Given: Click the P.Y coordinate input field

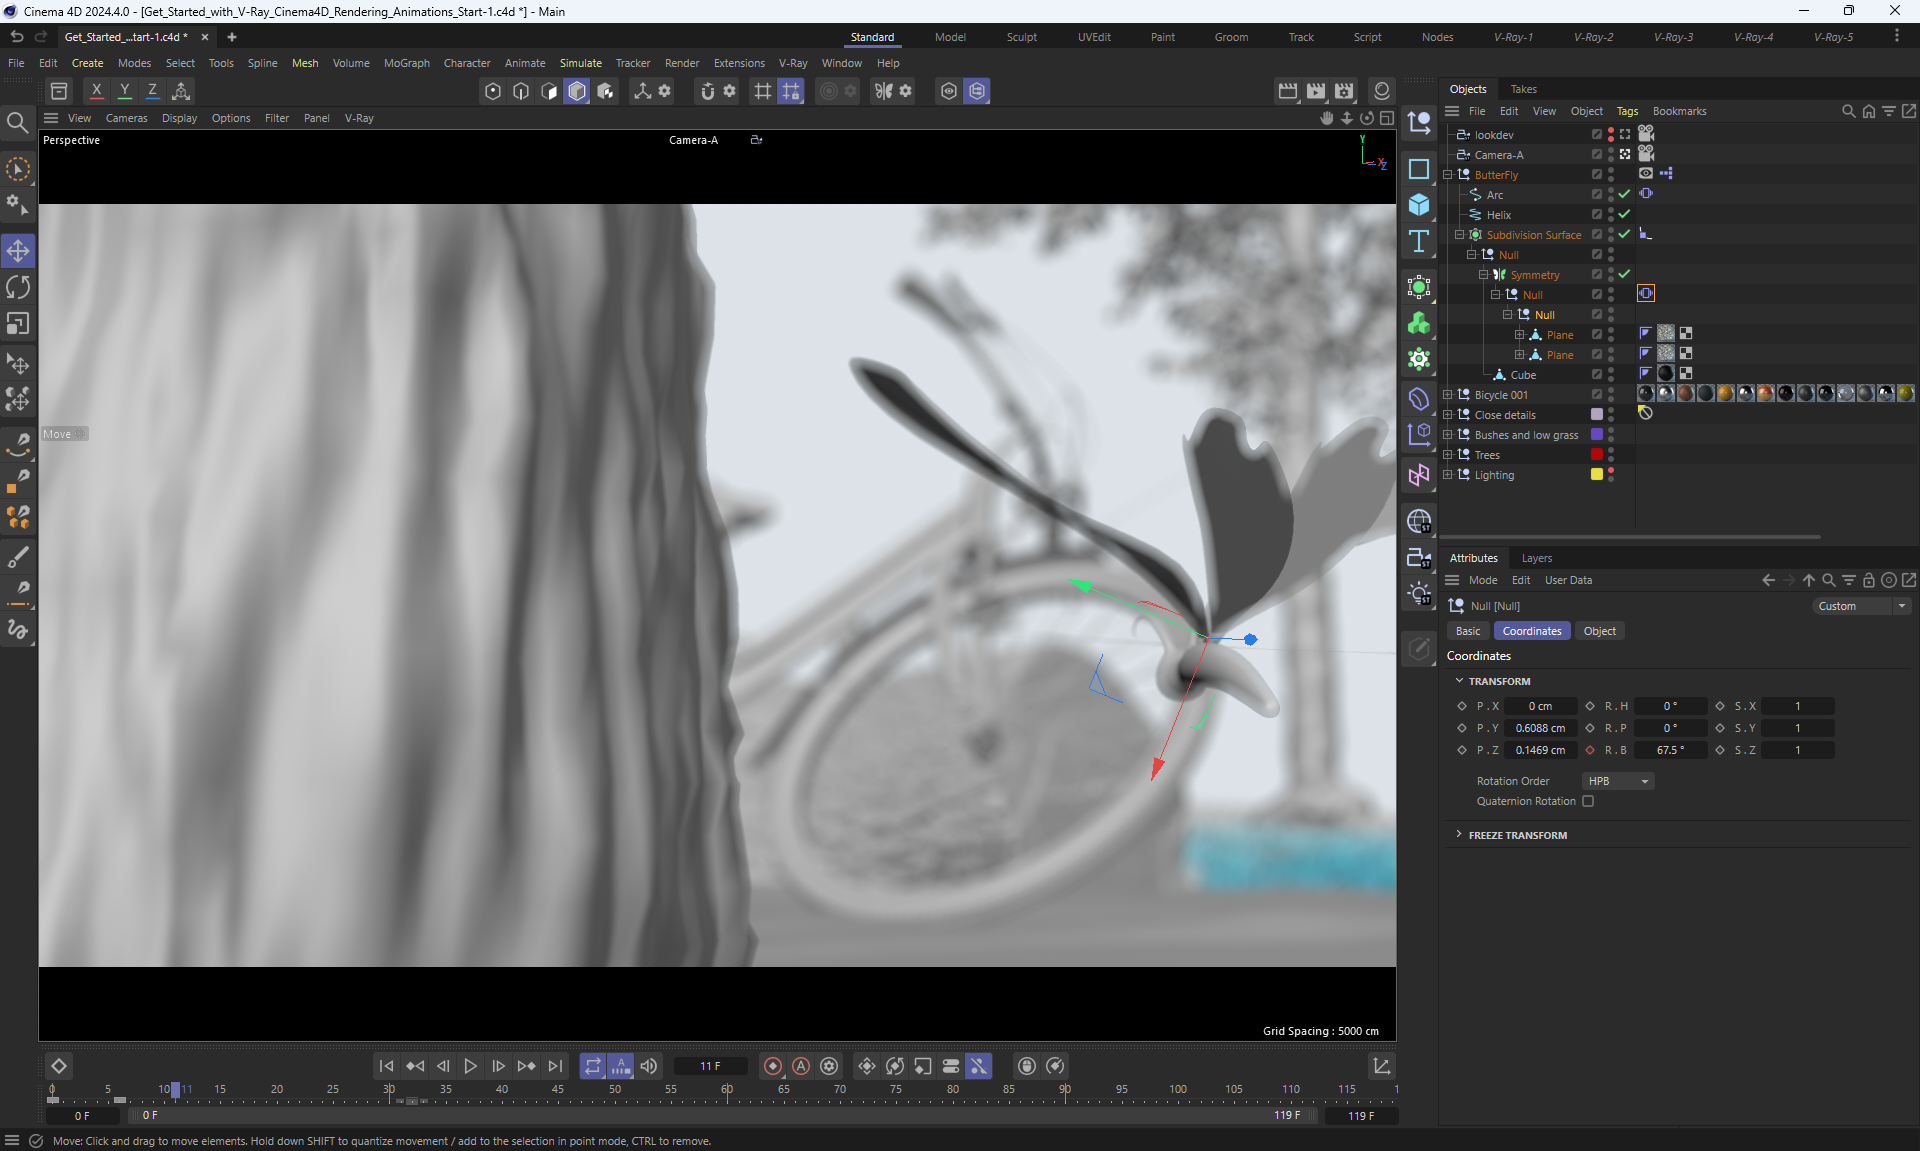Looking at the screenshot, I should [x=1540, y=728].
